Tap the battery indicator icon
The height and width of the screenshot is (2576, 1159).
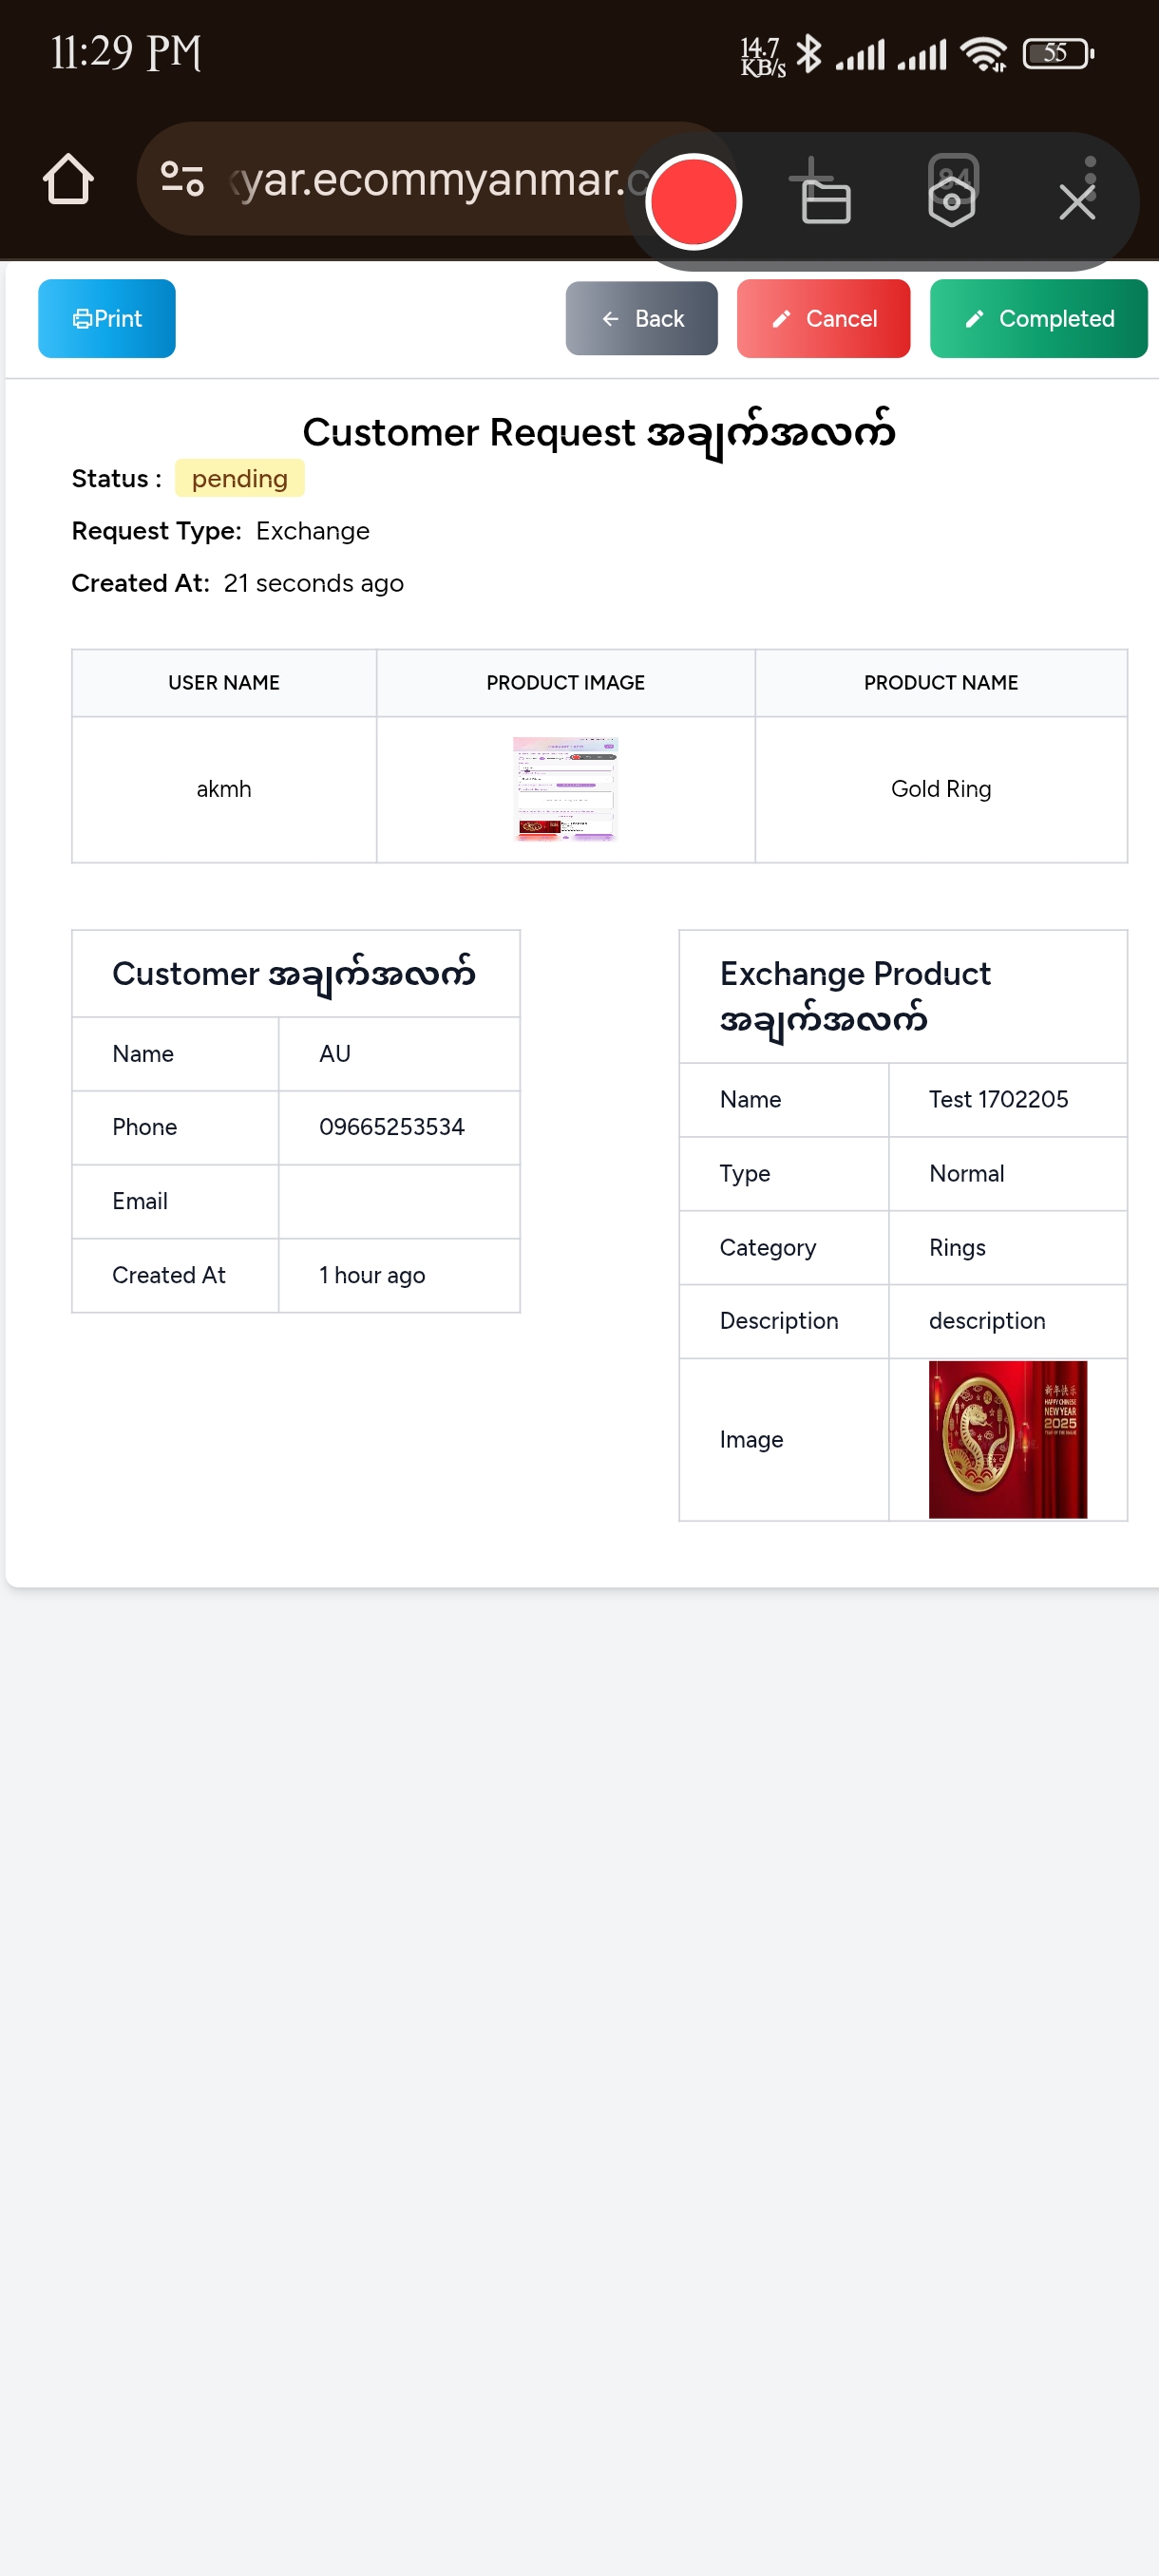coord(1057,53)
